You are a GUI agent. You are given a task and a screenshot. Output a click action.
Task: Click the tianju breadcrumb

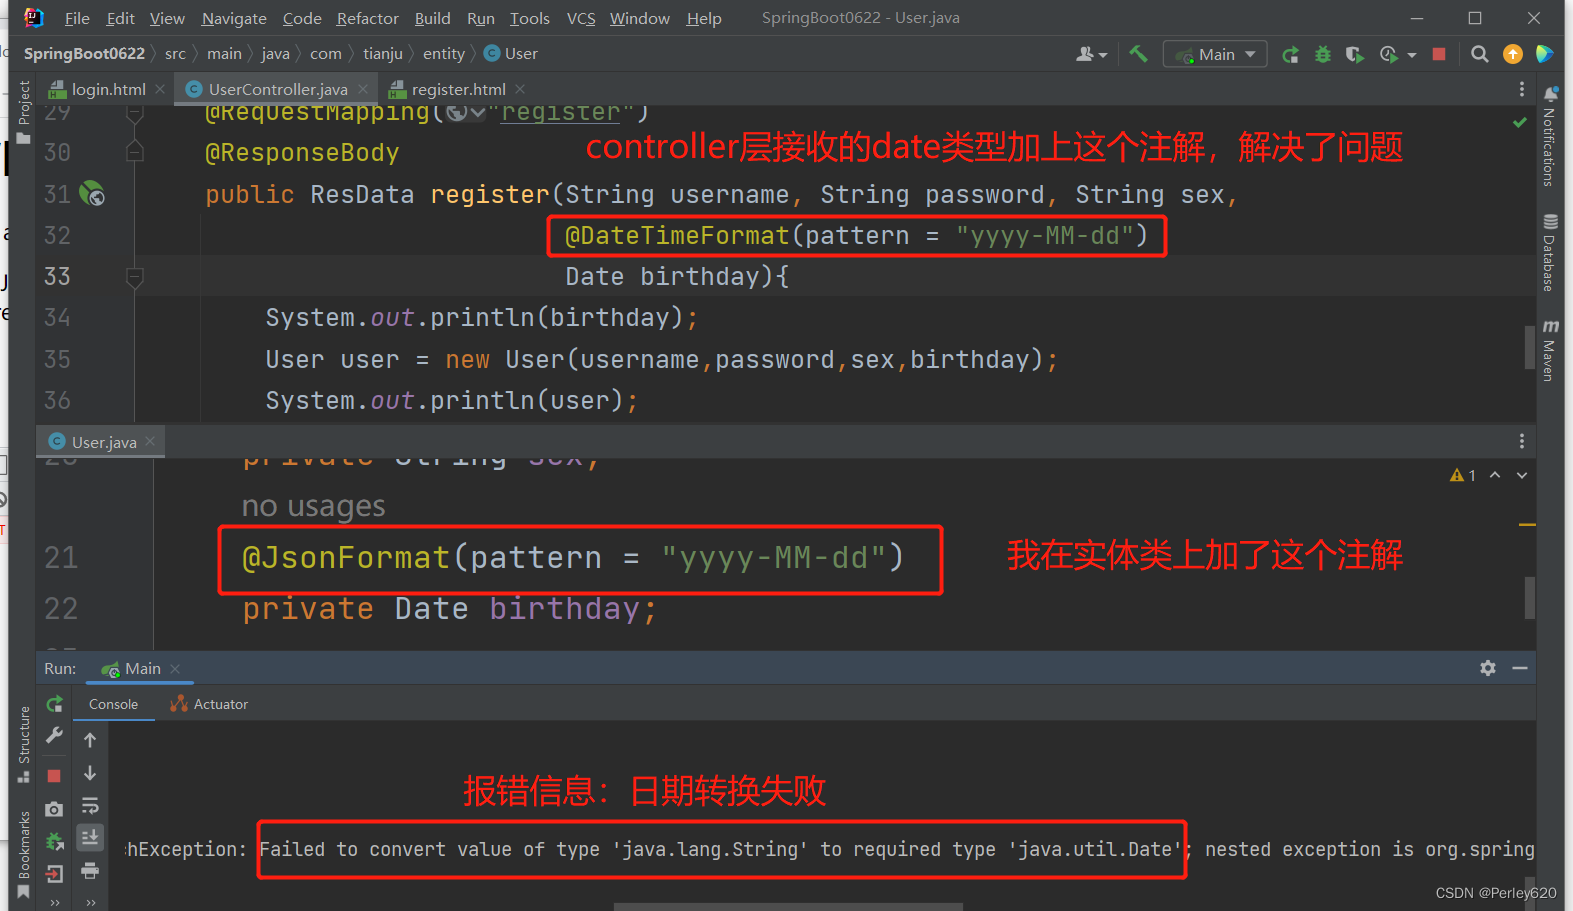coord(383,54)
